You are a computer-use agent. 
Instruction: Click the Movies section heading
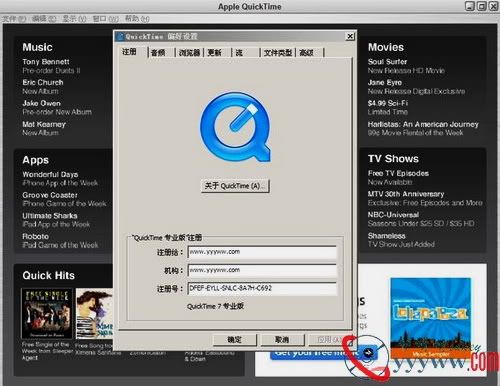[x=386, y=47]
